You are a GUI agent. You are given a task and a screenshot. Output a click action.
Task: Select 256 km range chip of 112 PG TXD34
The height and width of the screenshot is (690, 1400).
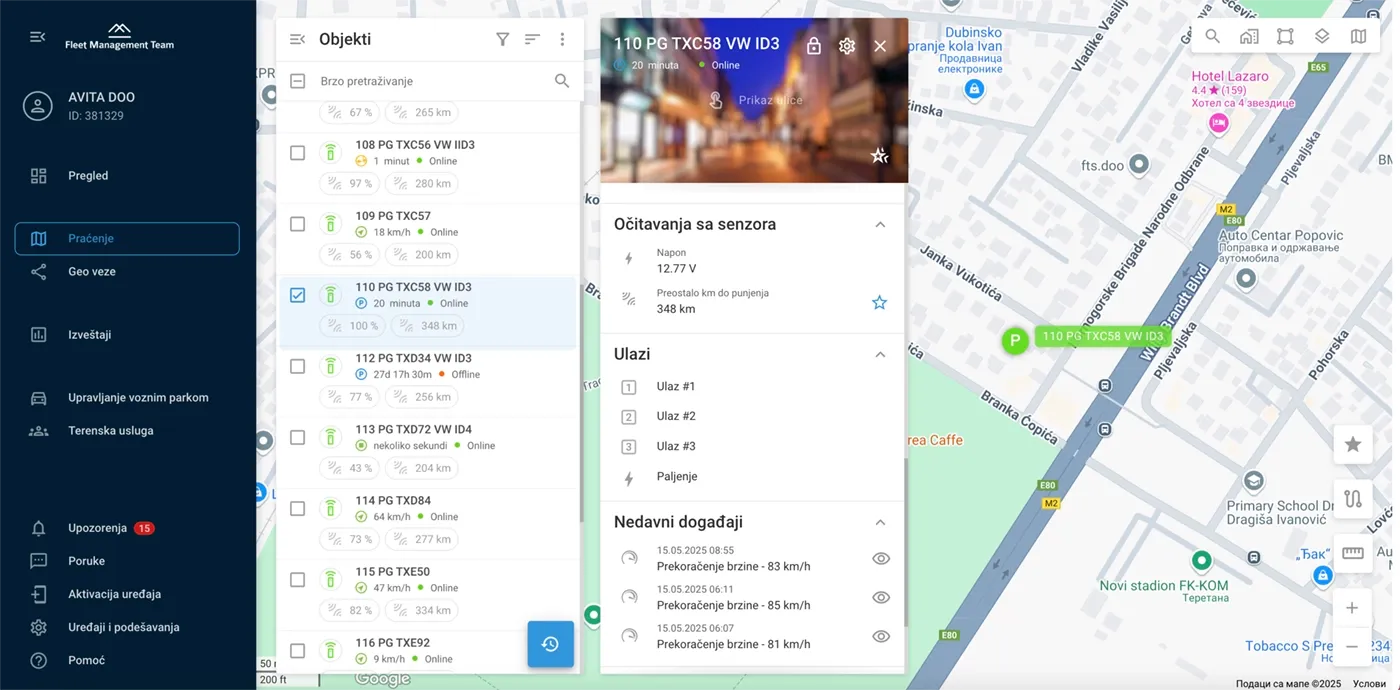pos(423,397)
